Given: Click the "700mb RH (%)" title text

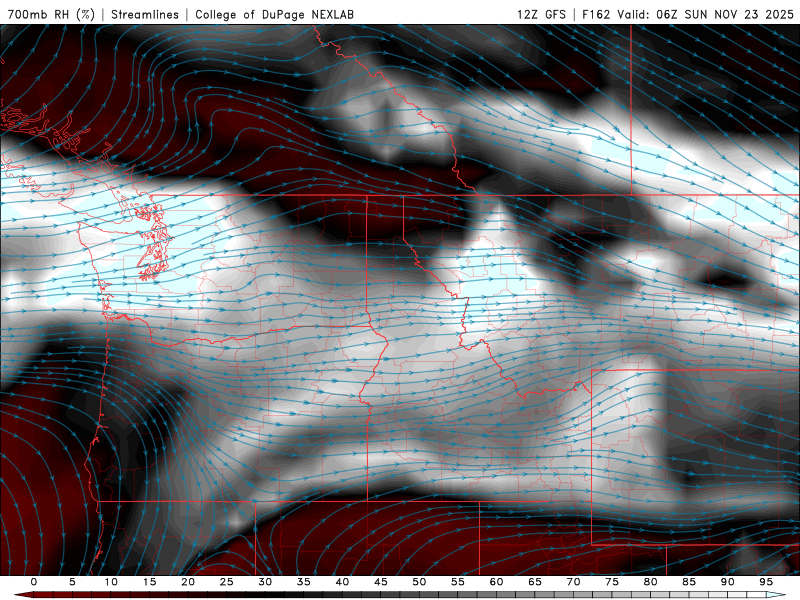Looking at the screenshot, I should coord(52,14).
